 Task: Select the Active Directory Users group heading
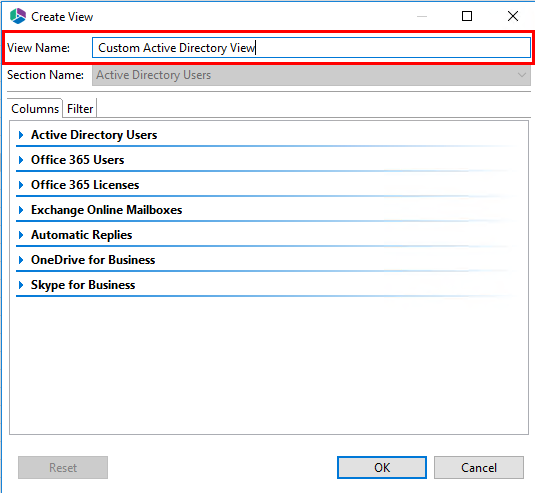pos(94,135)
